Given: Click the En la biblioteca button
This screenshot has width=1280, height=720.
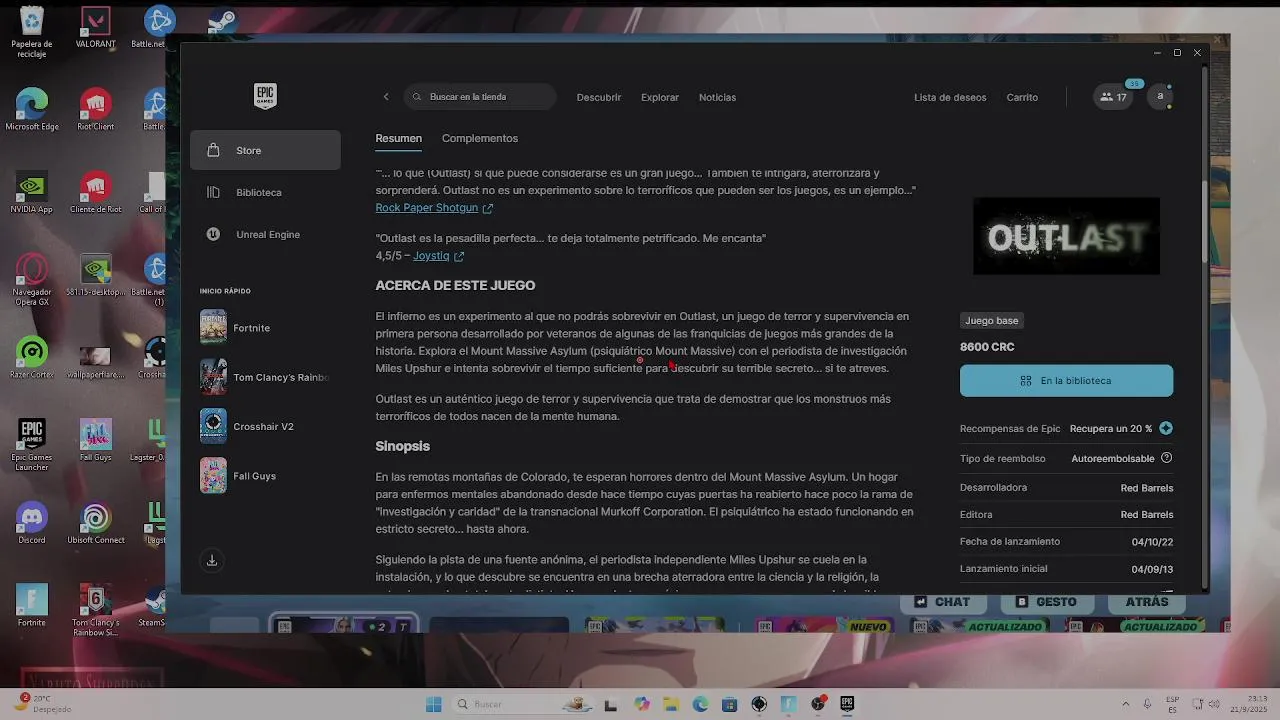Looking at the screenshot, I should 1066,381.
